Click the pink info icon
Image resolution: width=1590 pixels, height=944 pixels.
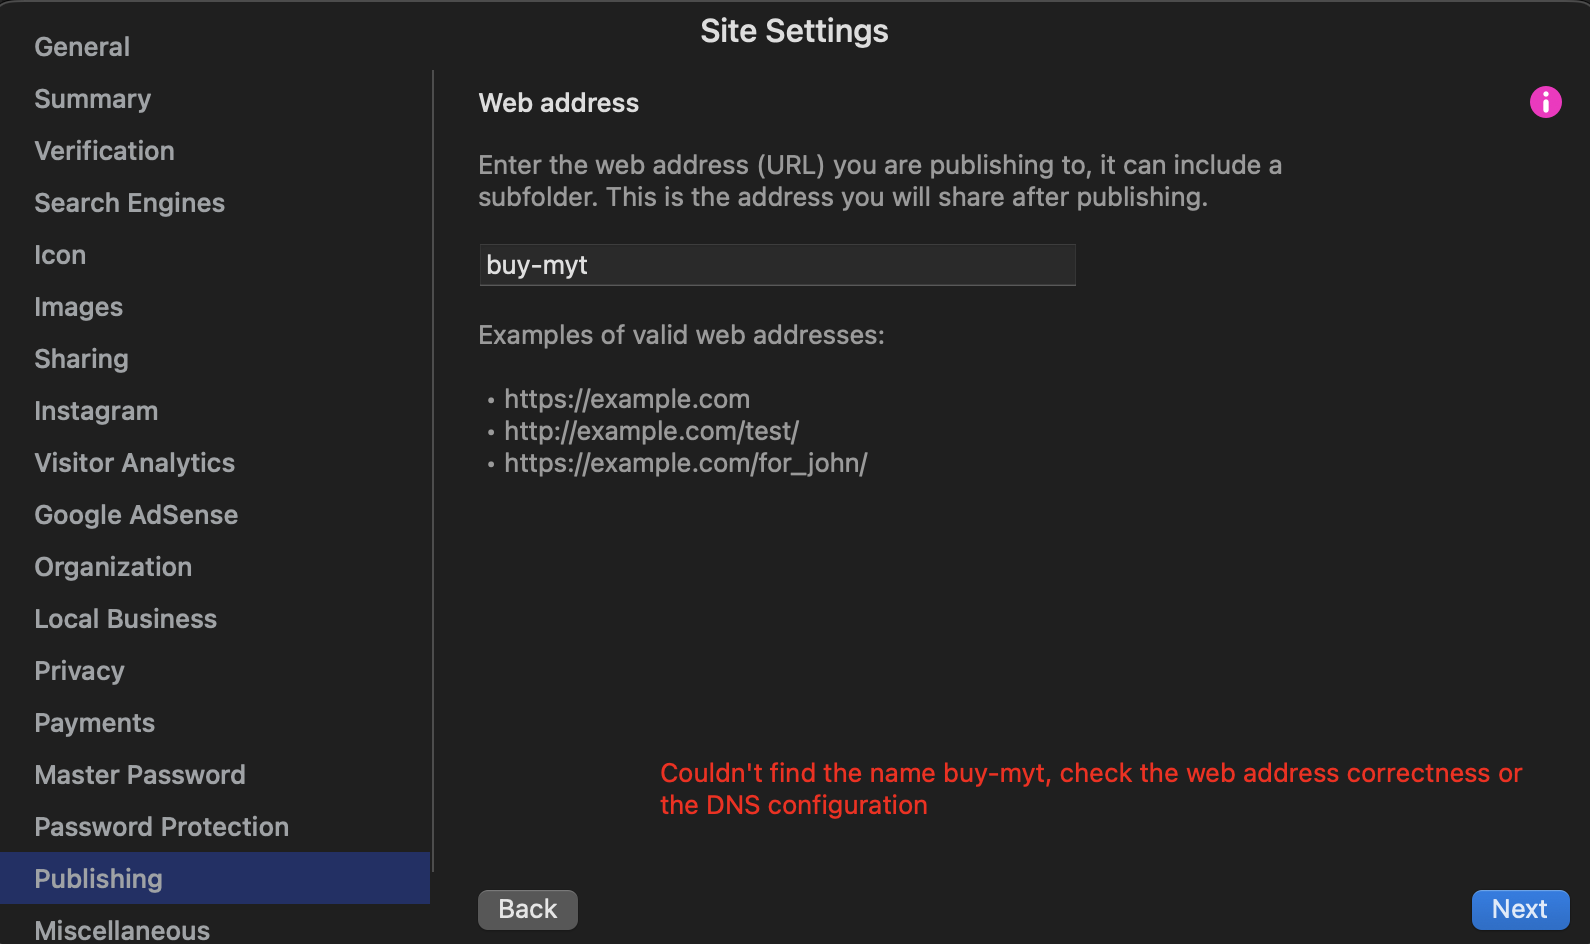tap(1545, 102)
